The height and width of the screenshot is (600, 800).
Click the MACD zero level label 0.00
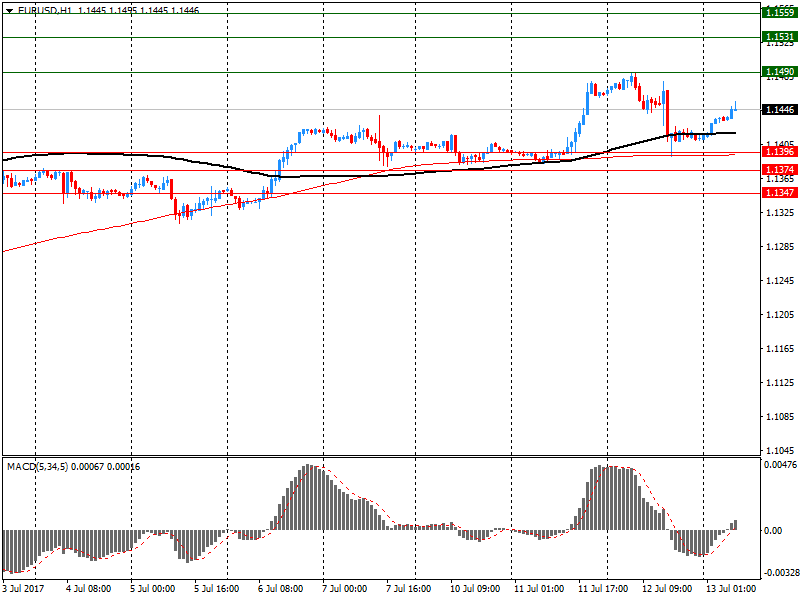773,531
